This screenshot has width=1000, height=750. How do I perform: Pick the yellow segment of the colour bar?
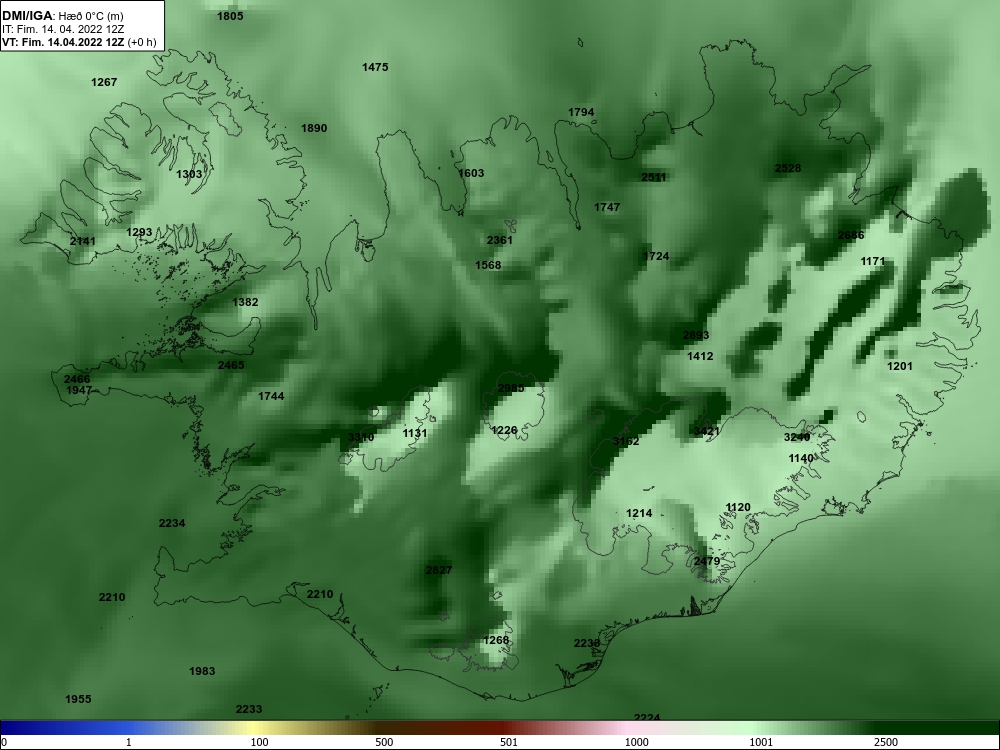[x=255, y=728]
